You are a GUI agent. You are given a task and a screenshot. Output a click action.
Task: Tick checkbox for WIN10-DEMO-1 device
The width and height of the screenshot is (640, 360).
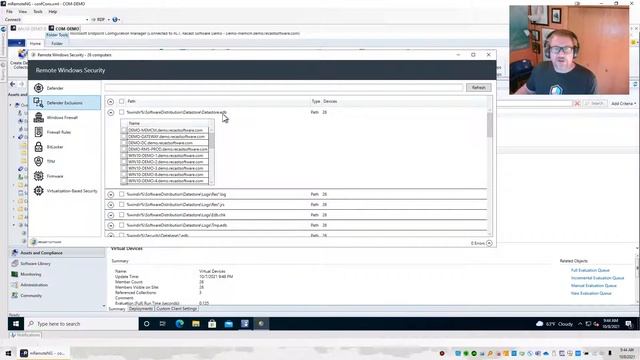coord(124,156)
